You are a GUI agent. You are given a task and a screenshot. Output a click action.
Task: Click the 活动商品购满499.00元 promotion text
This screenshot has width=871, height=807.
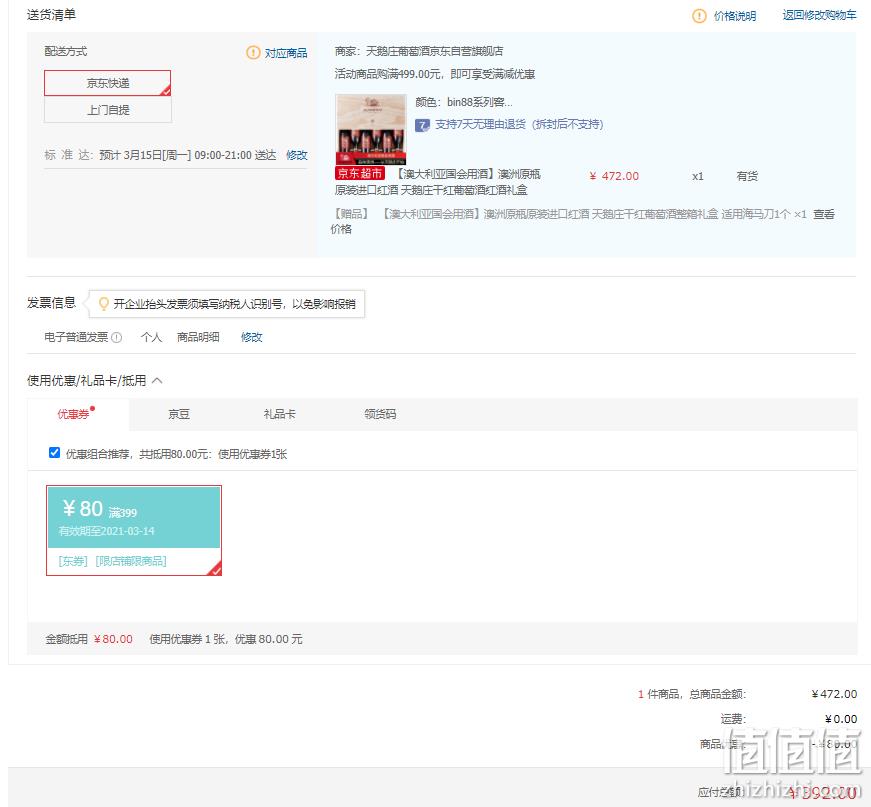click(x=435, y=74)
